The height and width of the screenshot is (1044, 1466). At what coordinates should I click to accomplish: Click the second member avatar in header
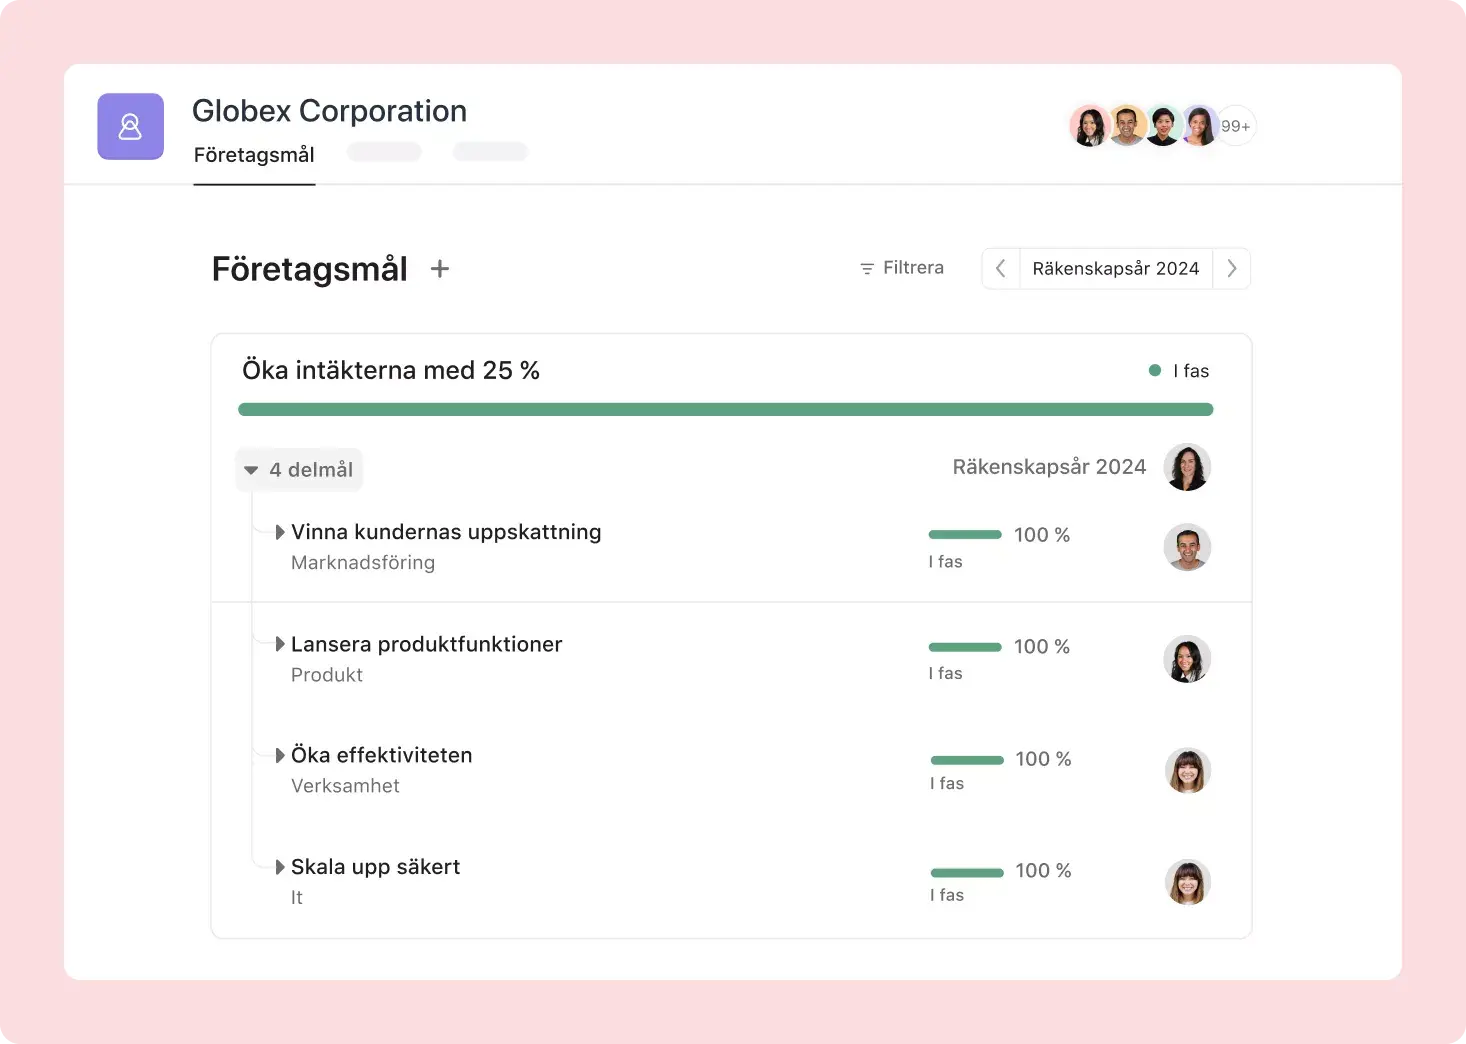(1127, 126)
